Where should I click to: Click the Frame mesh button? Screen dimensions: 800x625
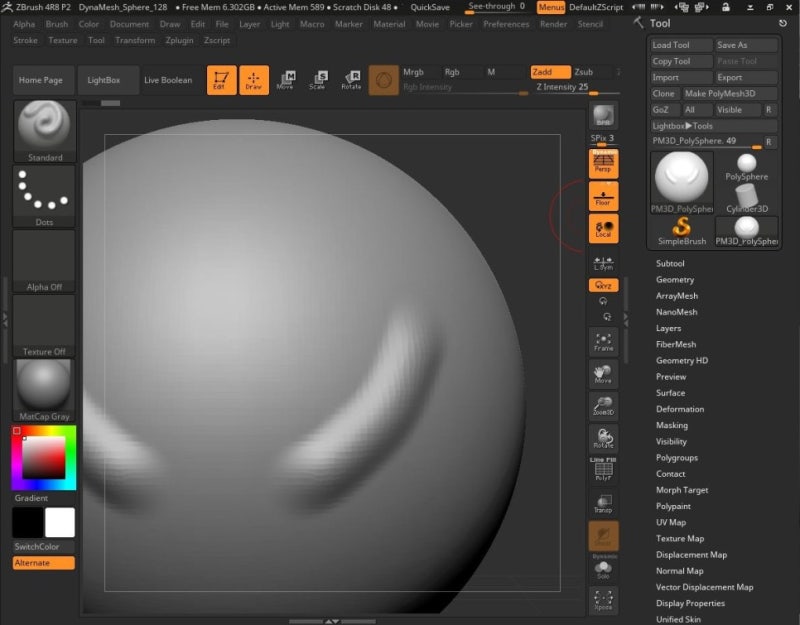click(604, 342)
